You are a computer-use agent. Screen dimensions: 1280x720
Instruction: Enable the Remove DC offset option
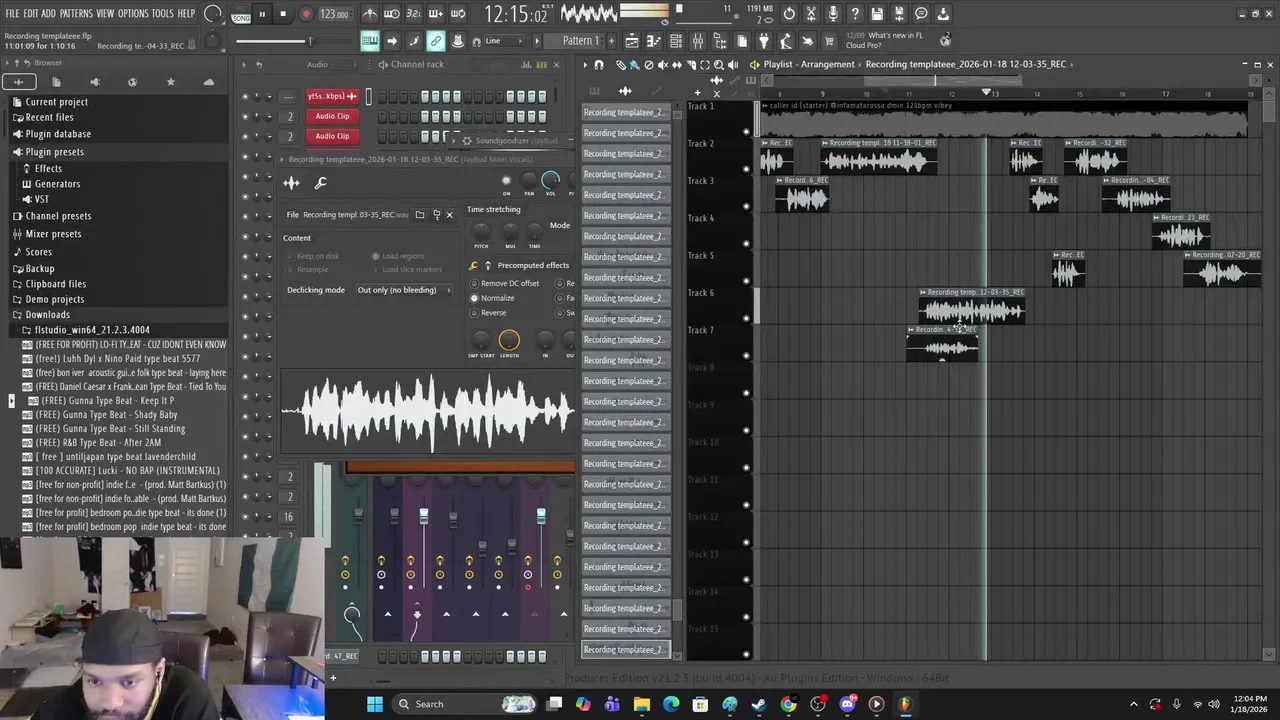[504, 283]
